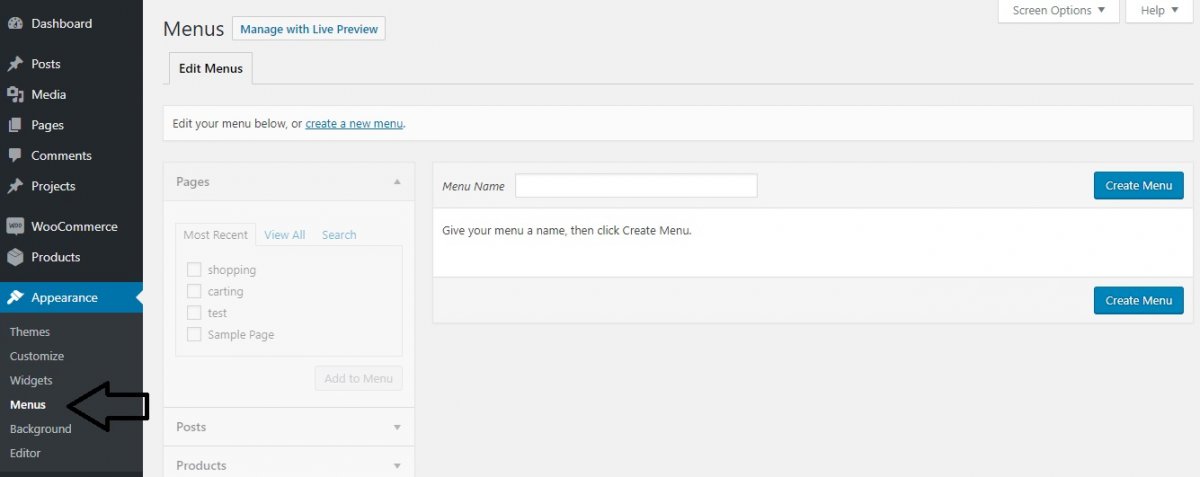Open Background submenu item
This screenshot has height=477, width=1200.
[41, 429]
